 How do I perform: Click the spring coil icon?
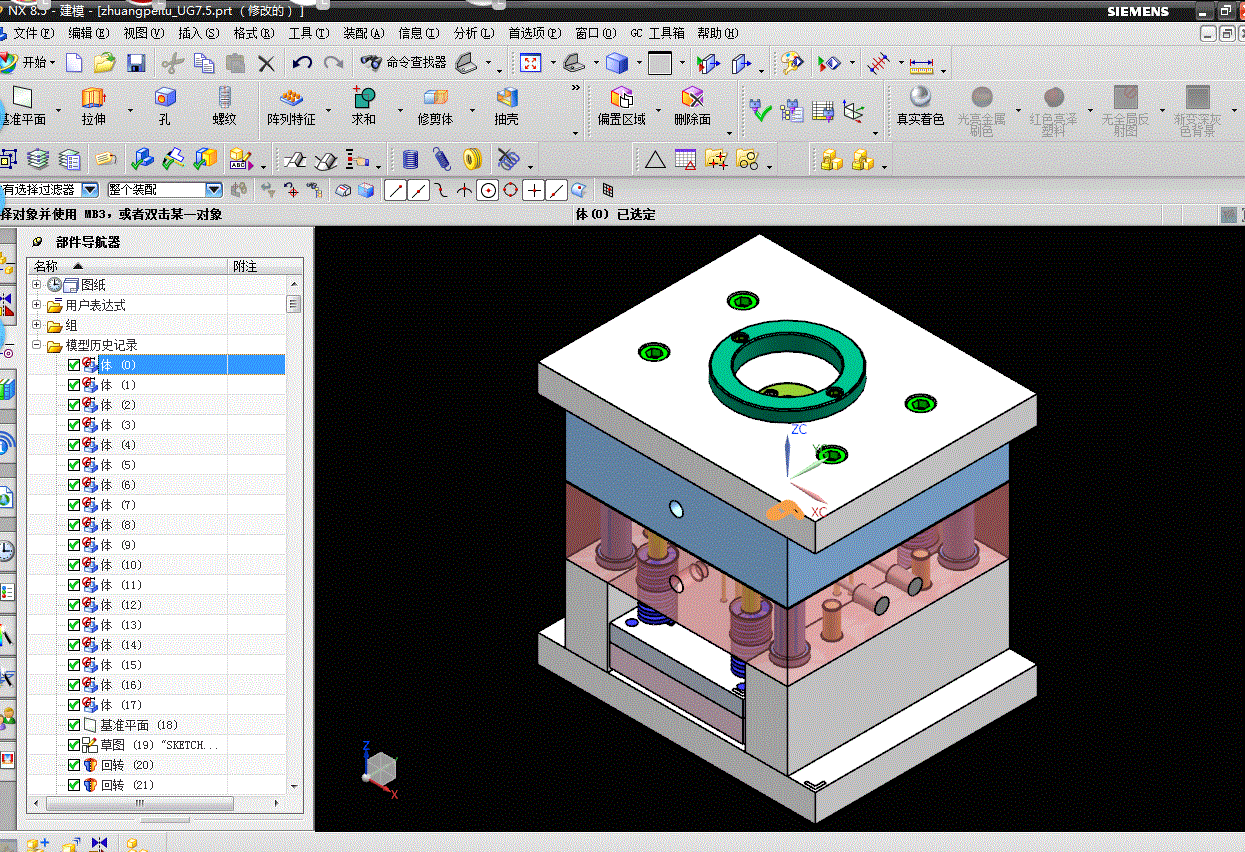pyautogui.click(x=441, y=159)
